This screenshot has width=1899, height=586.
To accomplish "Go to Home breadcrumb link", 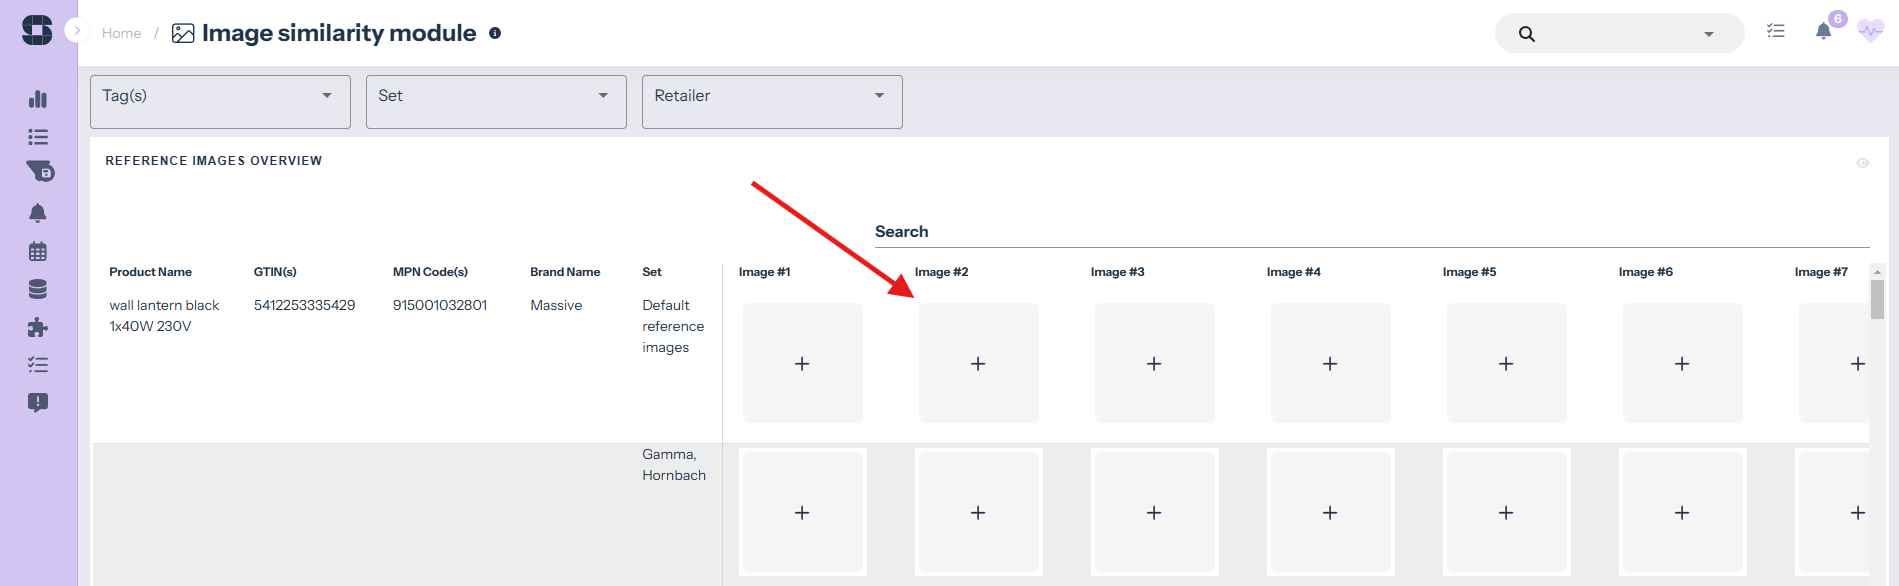I will point(121,33).
